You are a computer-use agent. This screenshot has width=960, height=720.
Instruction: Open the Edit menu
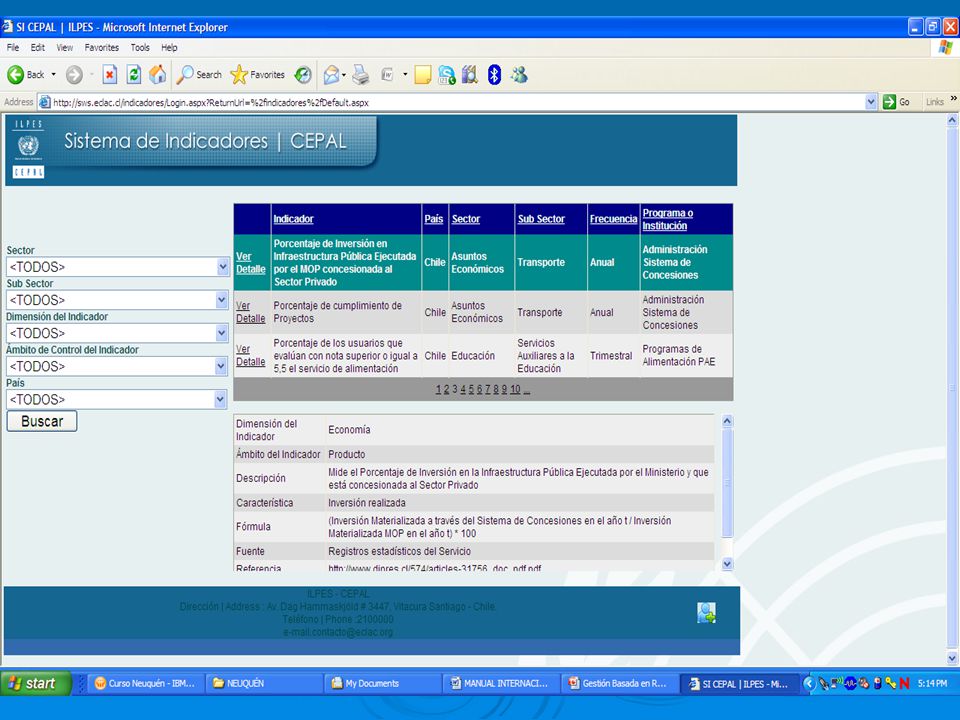click(38, 48)
